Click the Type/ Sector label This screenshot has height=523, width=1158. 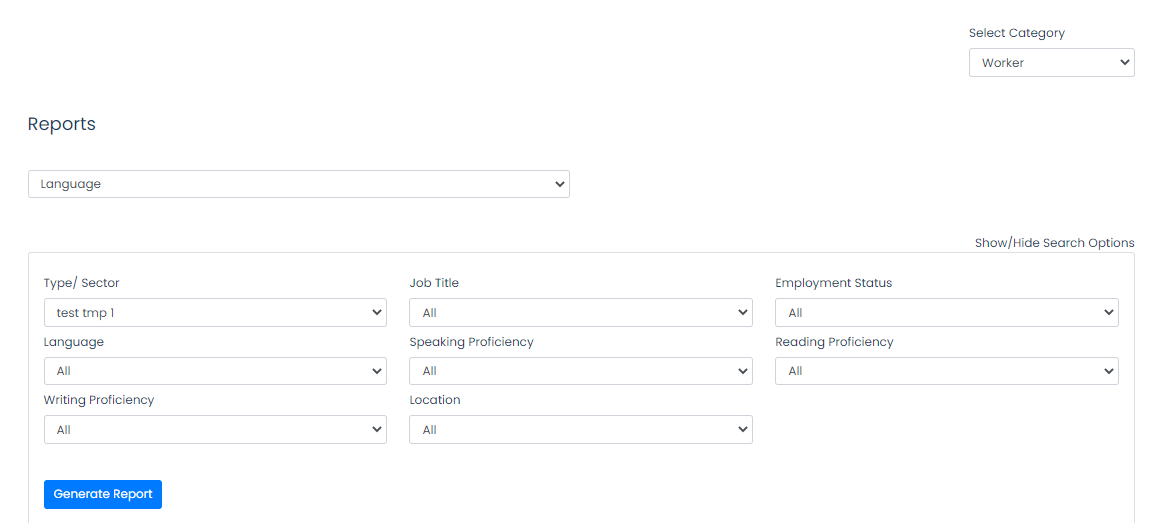click(x=81, y=283)
